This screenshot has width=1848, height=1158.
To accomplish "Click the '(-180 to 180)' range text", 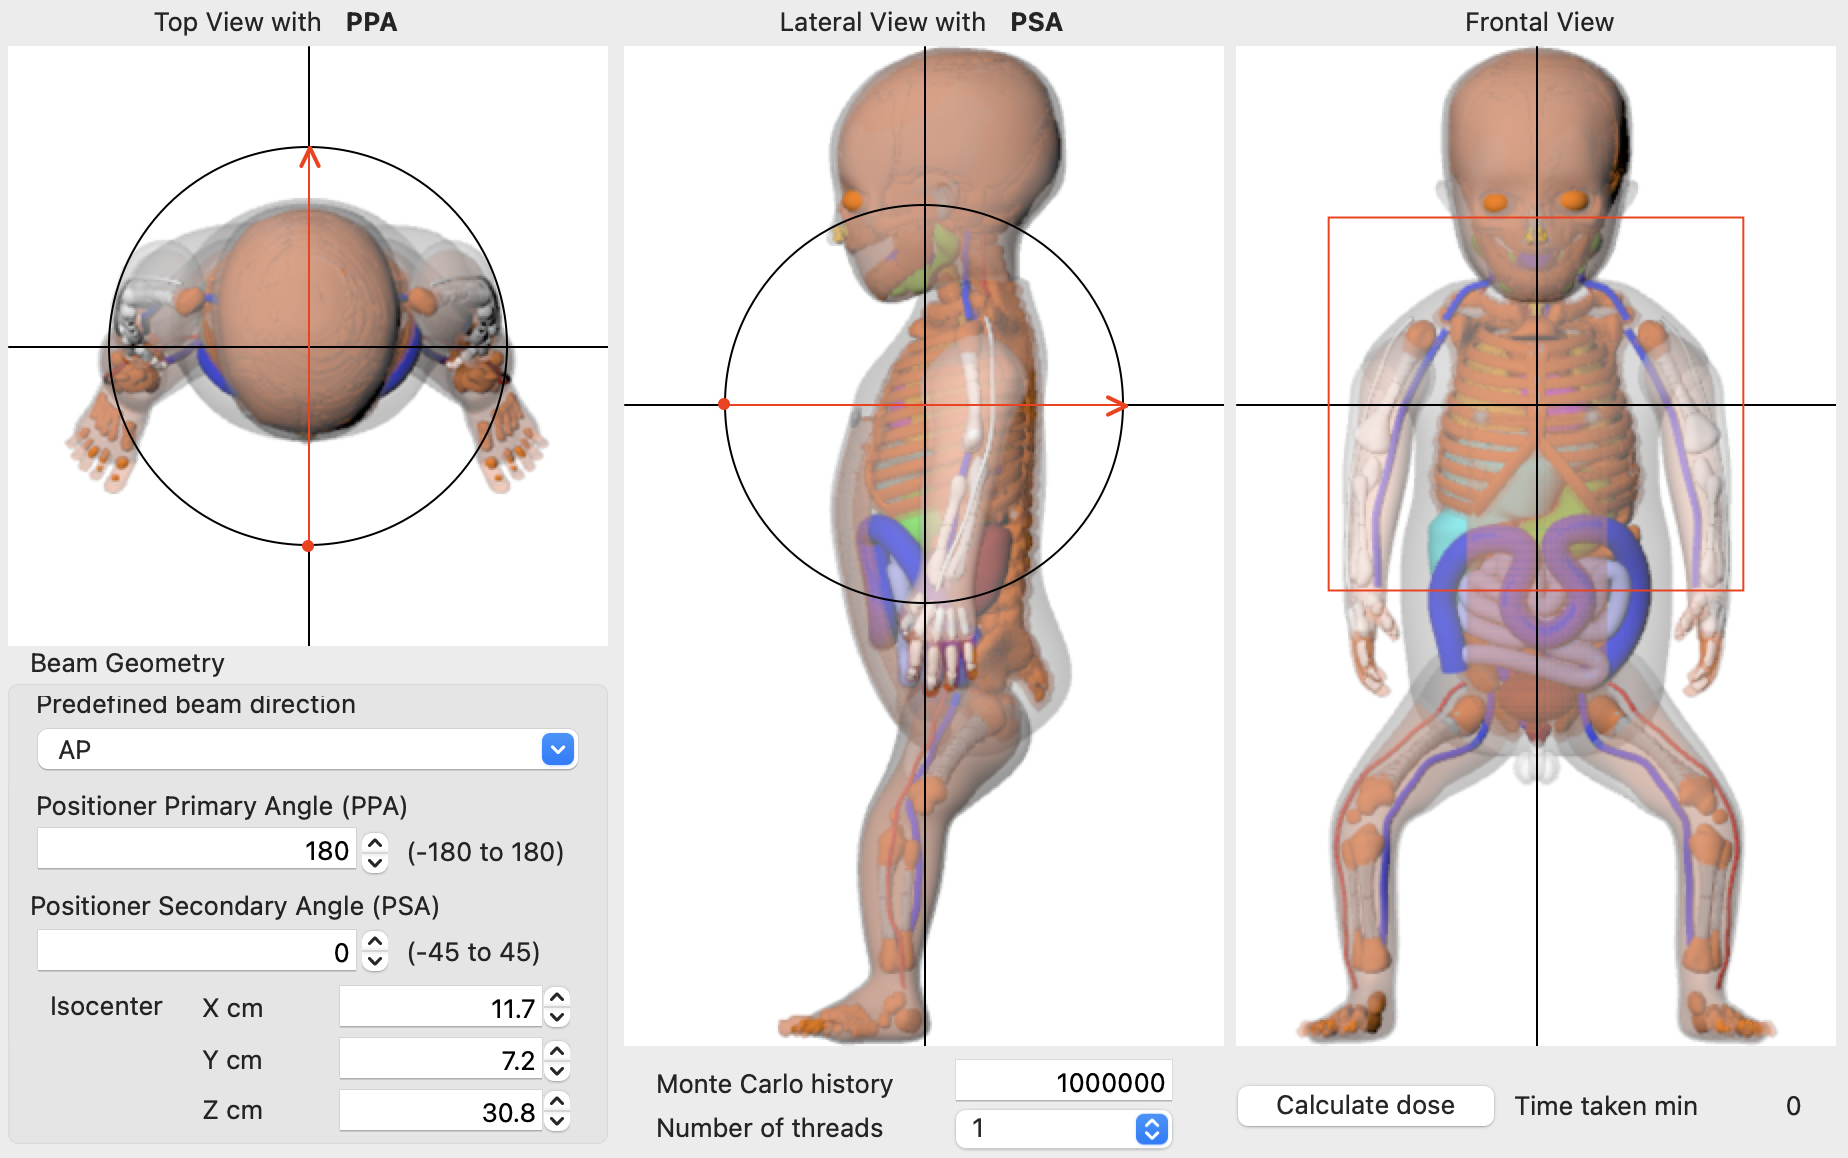I will (485, 852).
